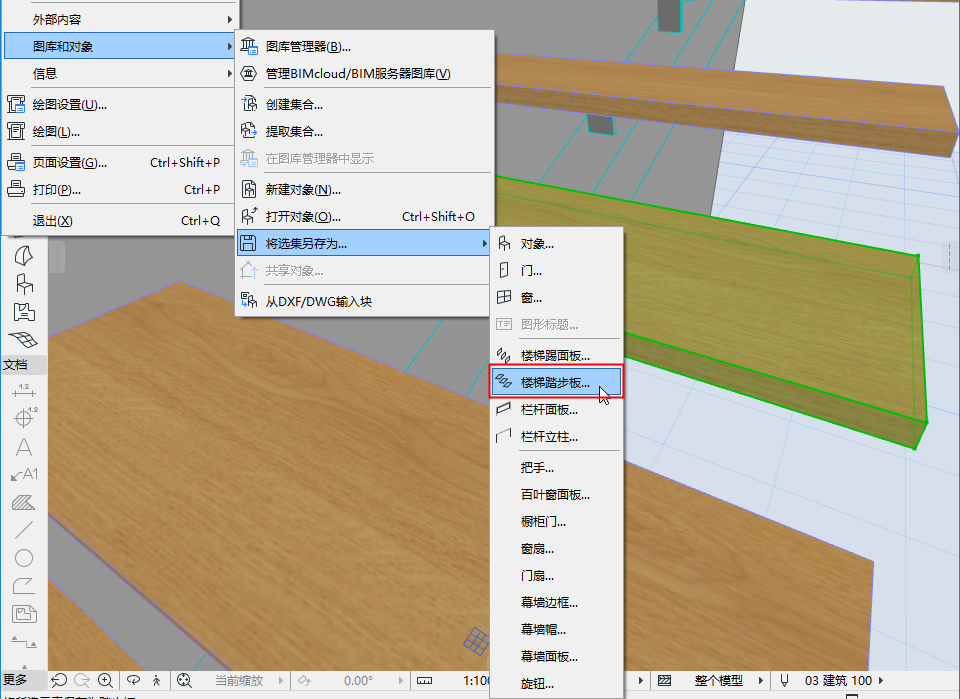Select the Line tool
960x699 pixels.
[x=24, y=530]
